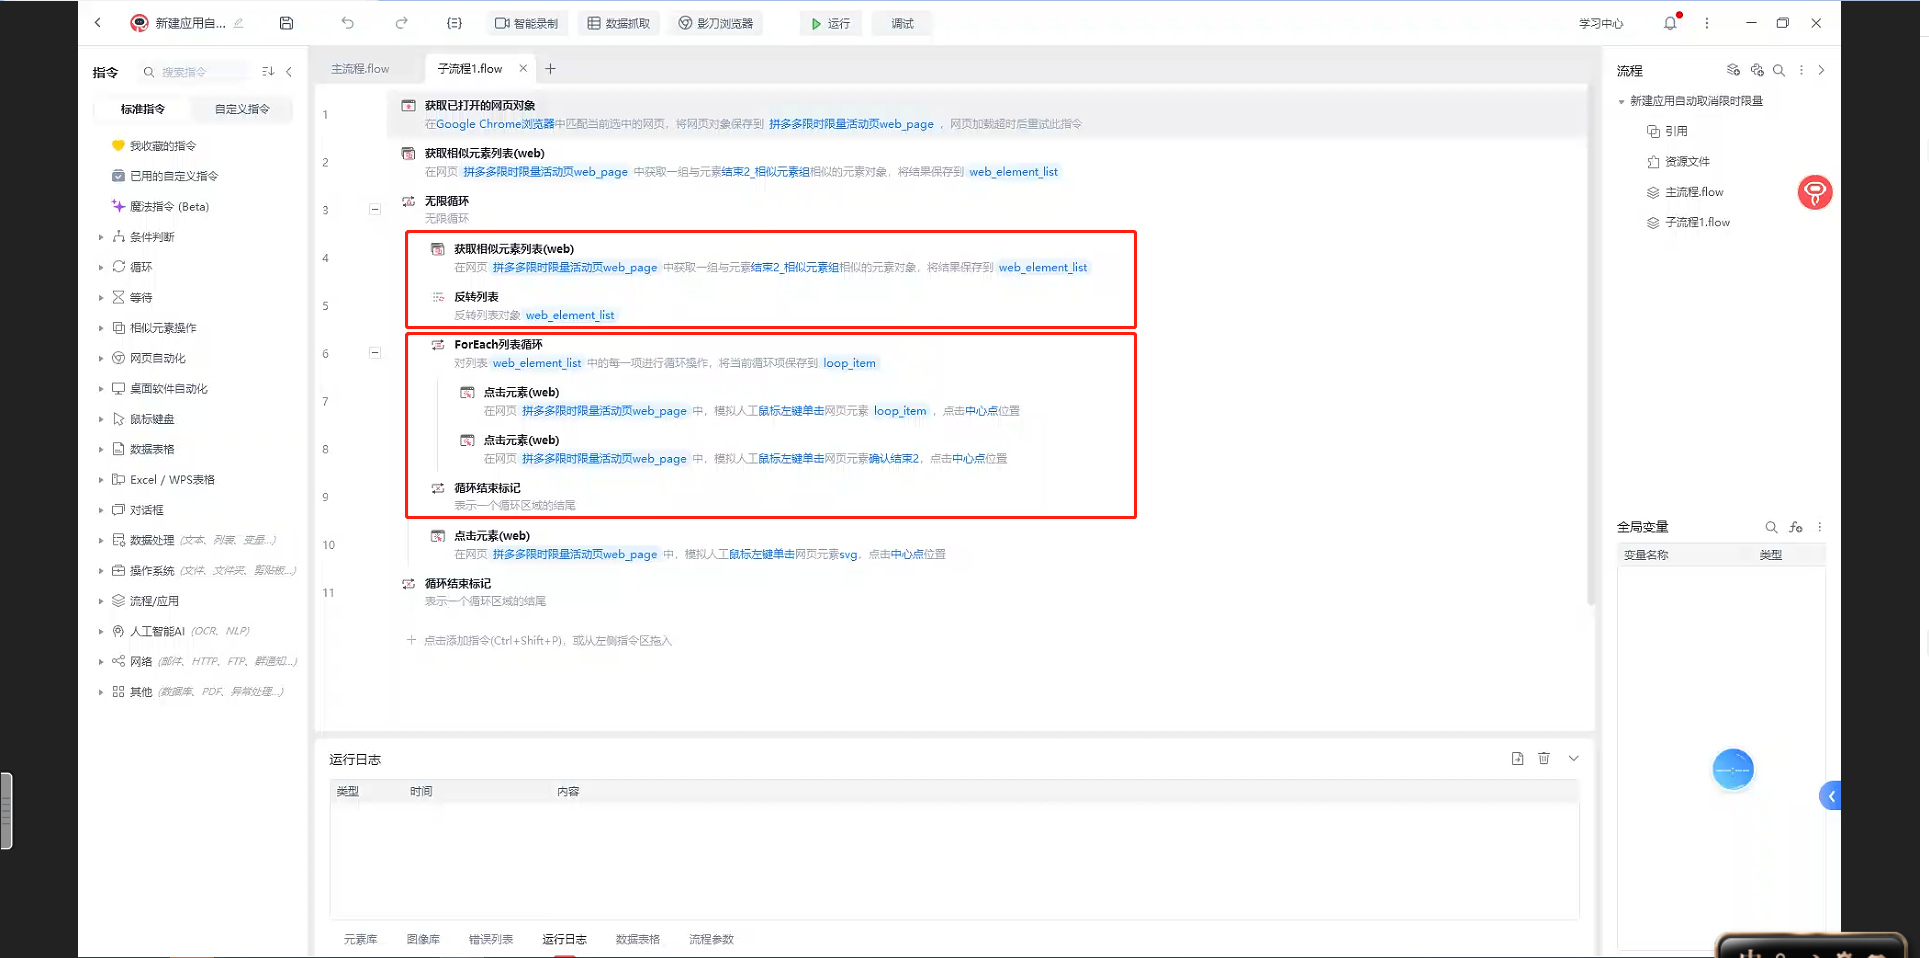Viewport: 1929px width, 958px height.
Task: Collapse the ForEach列表循环 block at line 6
Action: click(x=375, y=353)
